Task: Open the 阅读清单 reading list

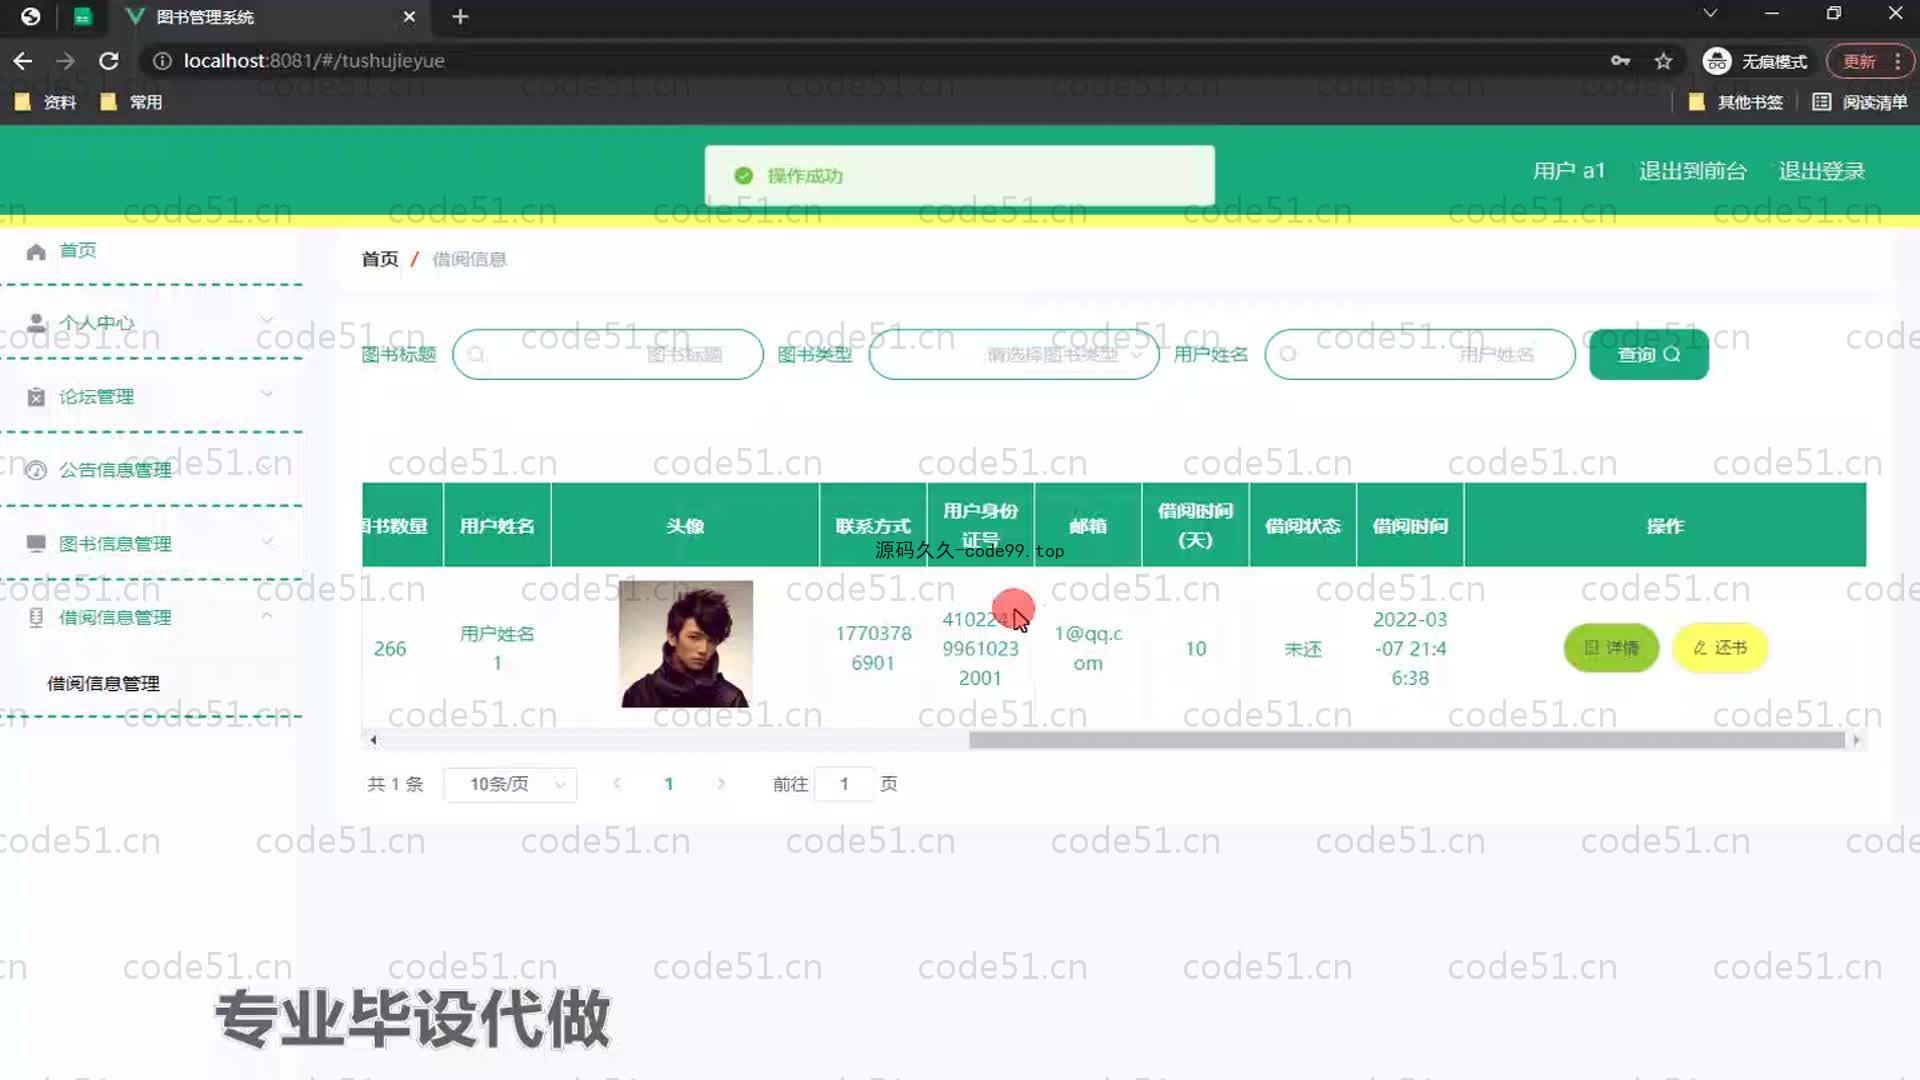Action: click(1860, 102)
